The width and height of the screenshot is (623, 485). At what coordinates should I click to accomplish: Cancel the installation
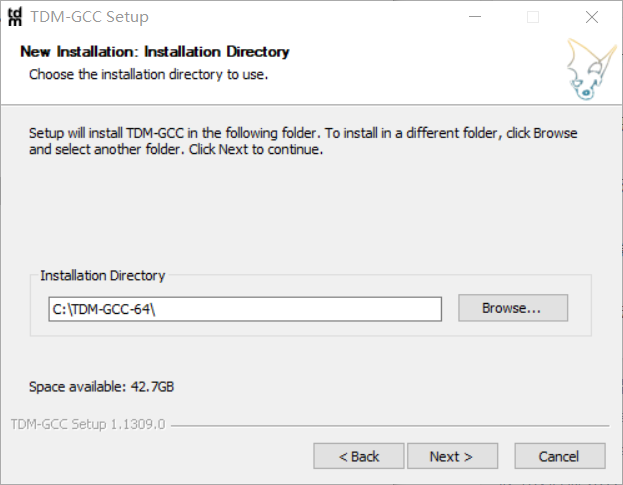click(x=560, y=456)
